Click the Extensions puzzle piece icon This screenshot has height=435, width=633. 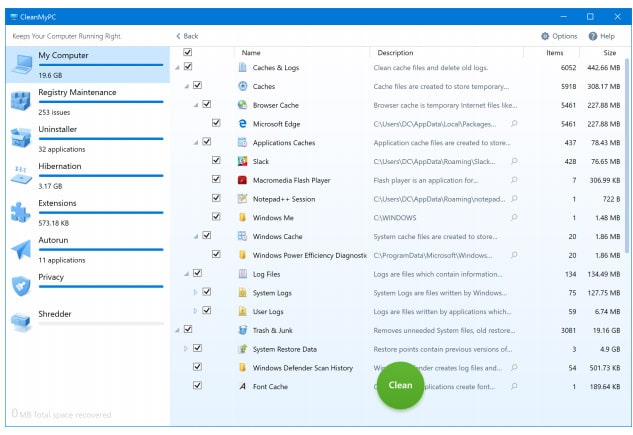[x=21, y=211]
